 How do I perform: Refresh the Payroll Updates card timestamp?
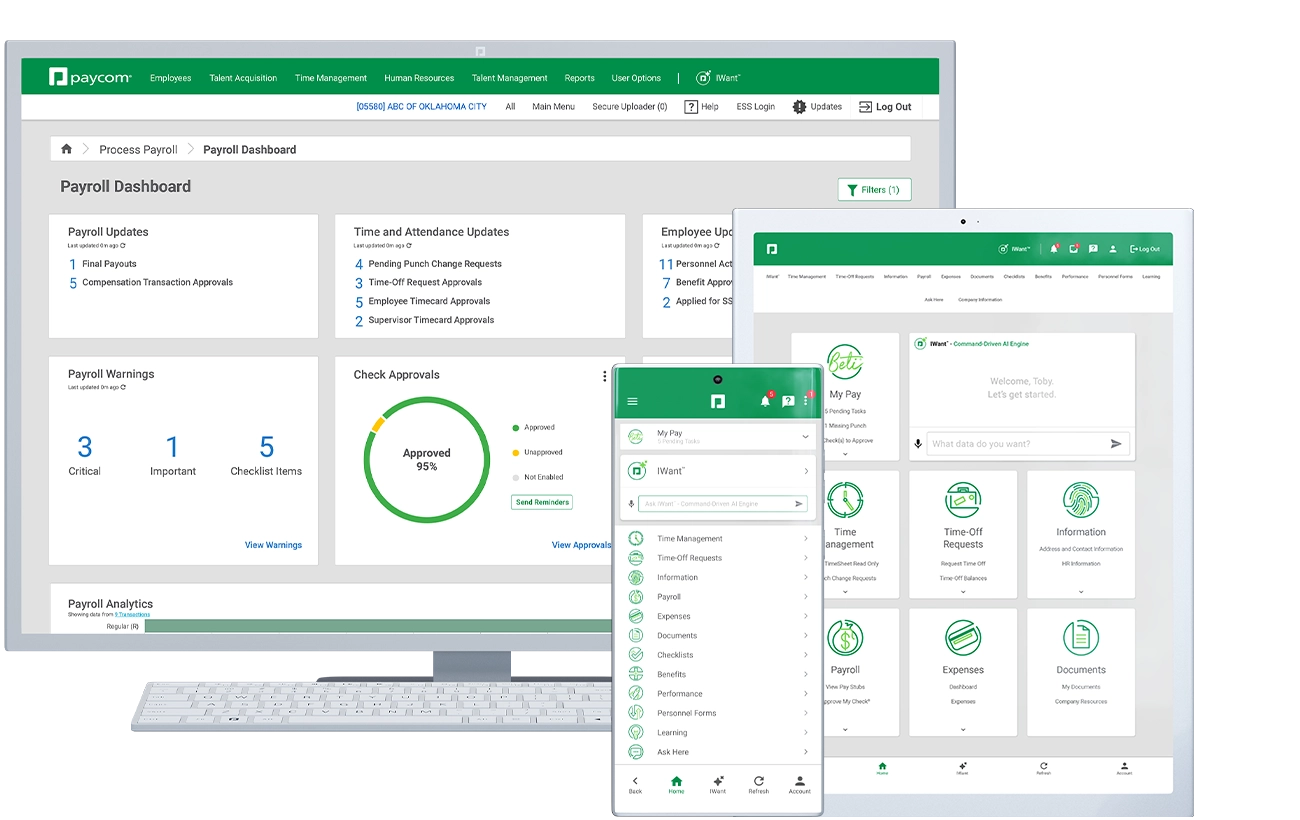tap(123, 245)
